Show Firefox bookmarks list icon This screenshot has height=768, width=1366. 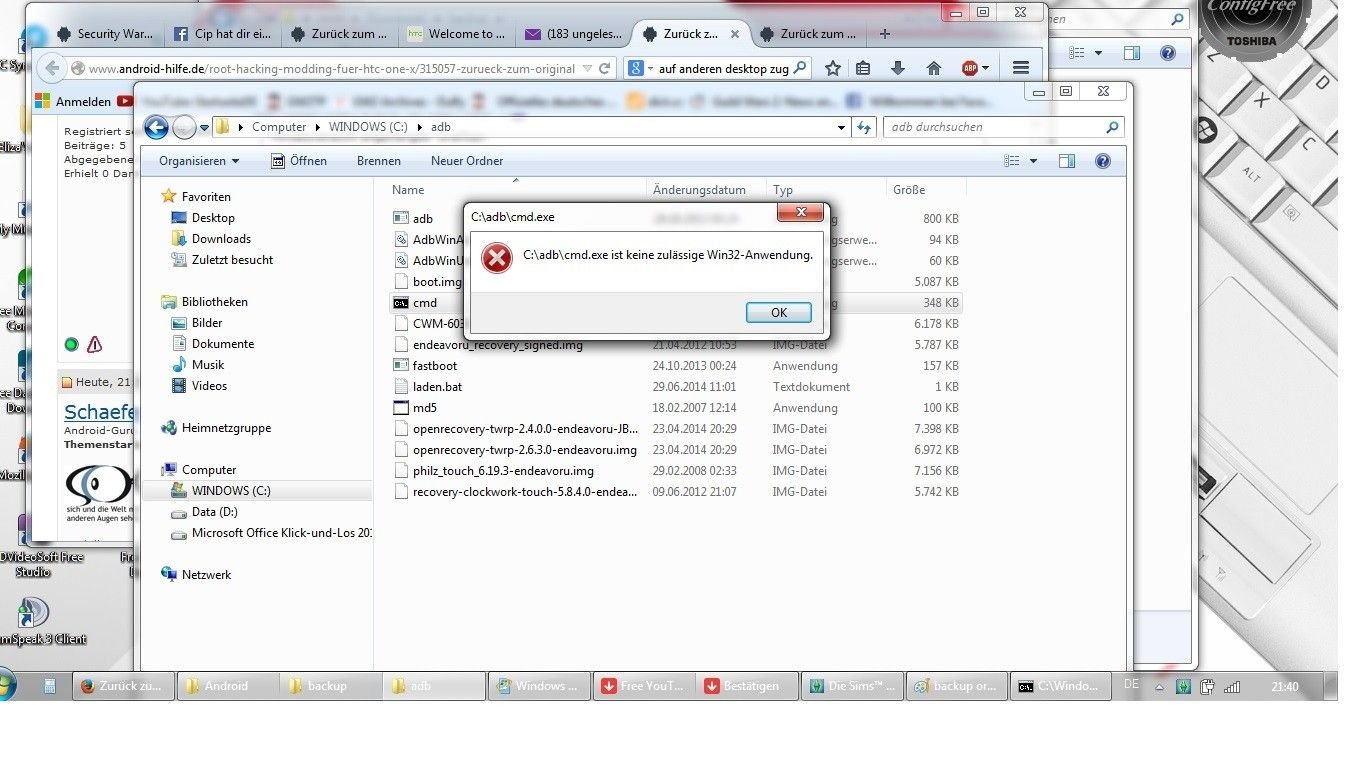[863, 68]
